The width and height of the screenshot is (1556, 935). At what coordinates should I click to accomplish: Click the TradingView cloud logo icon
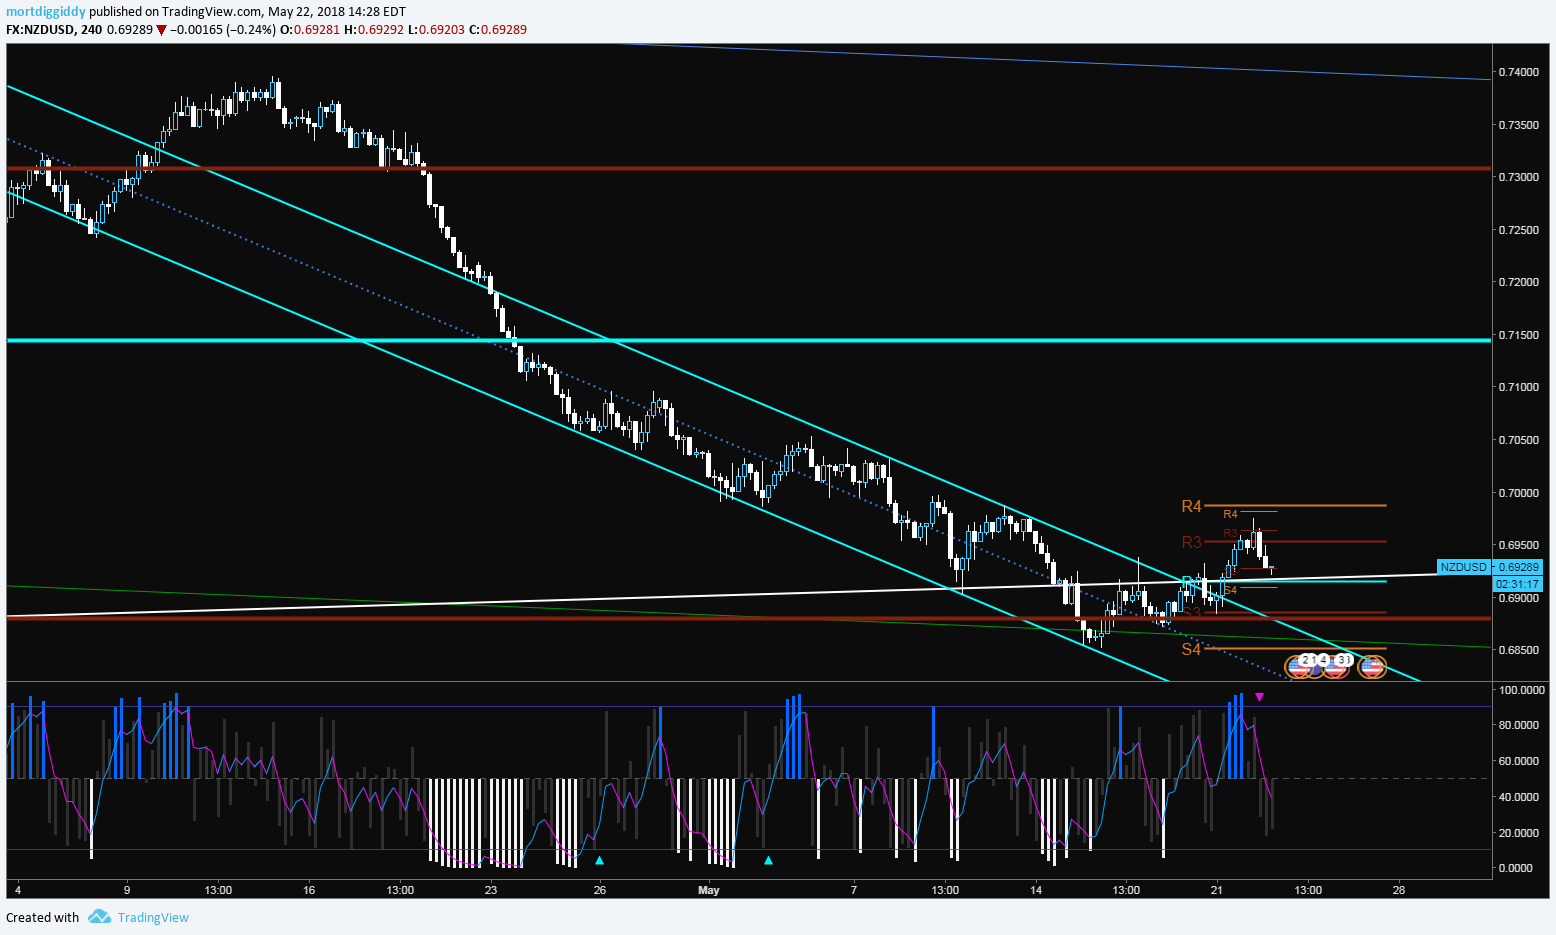click(98, 917)
